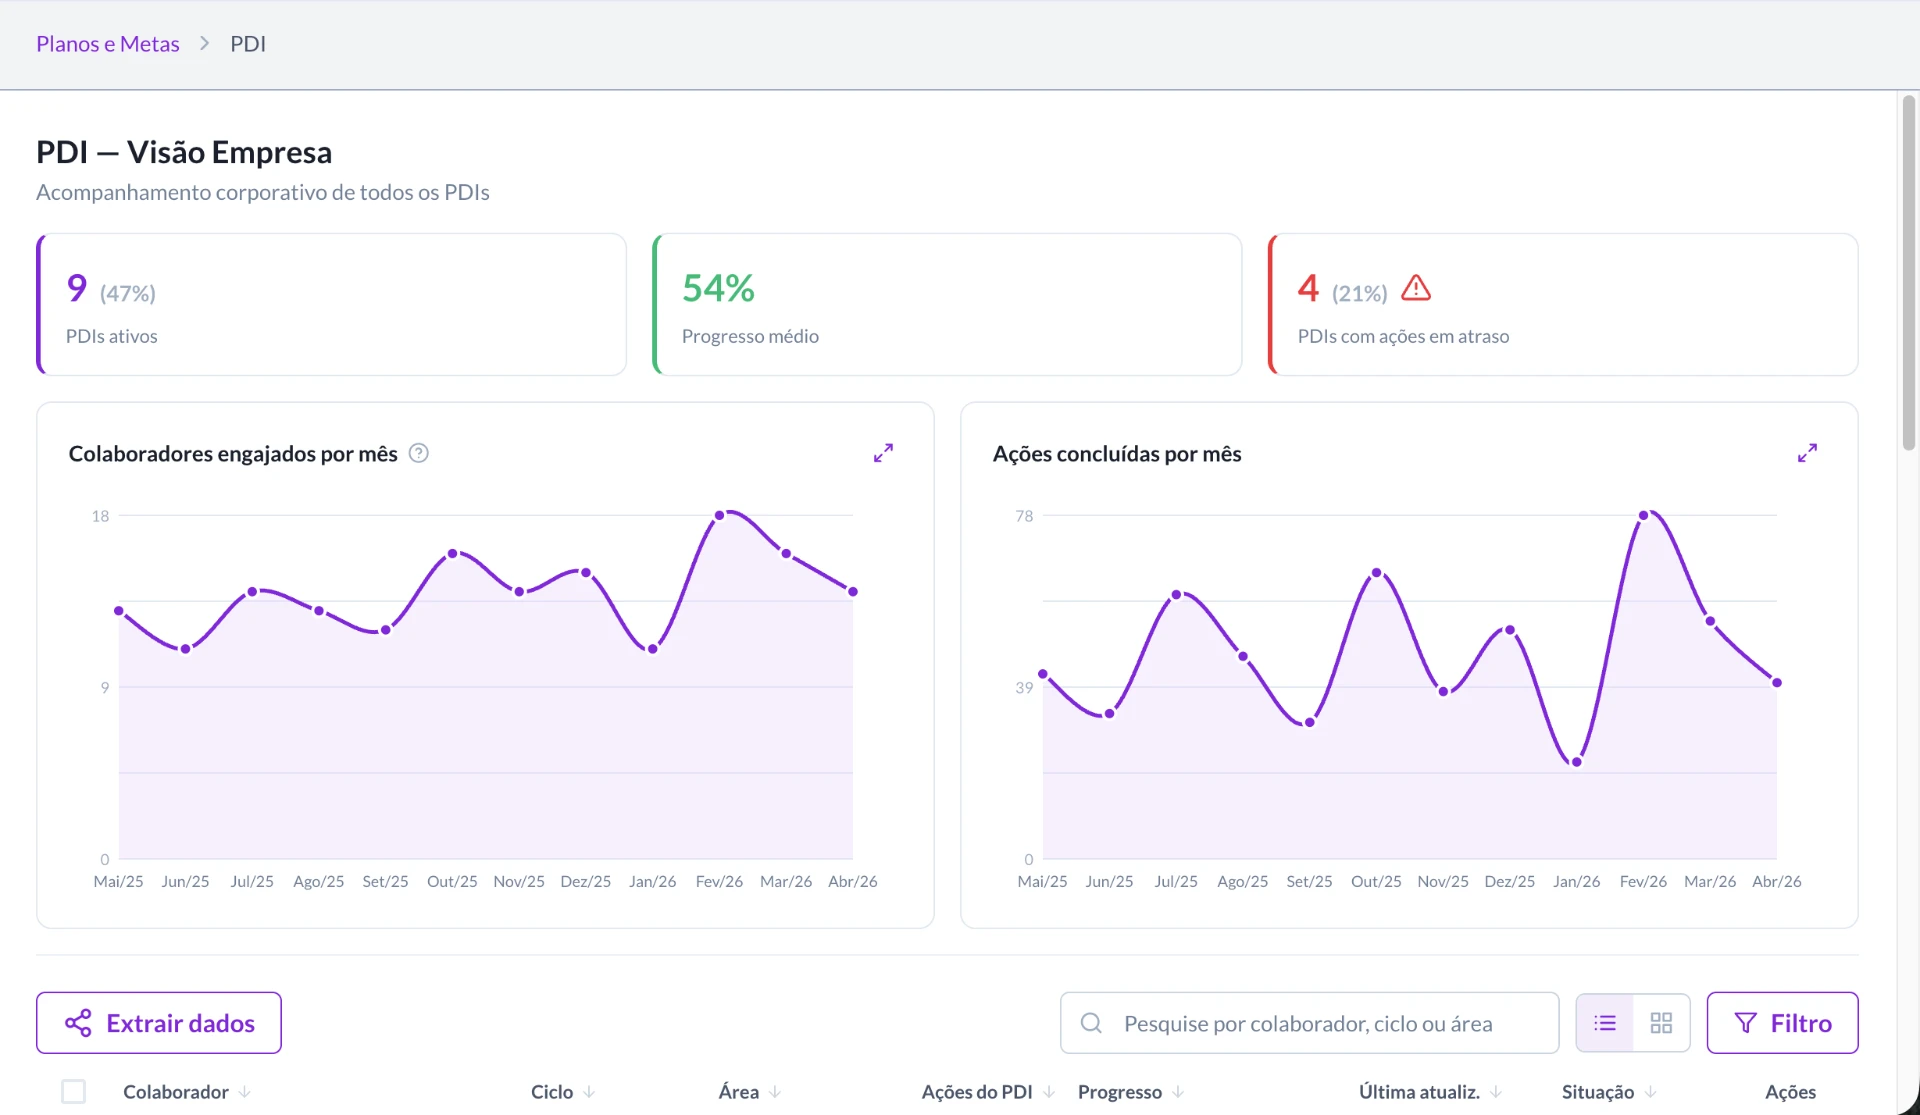
Task: Click the PDI — Visão Empresa heading
Action: 184,152
